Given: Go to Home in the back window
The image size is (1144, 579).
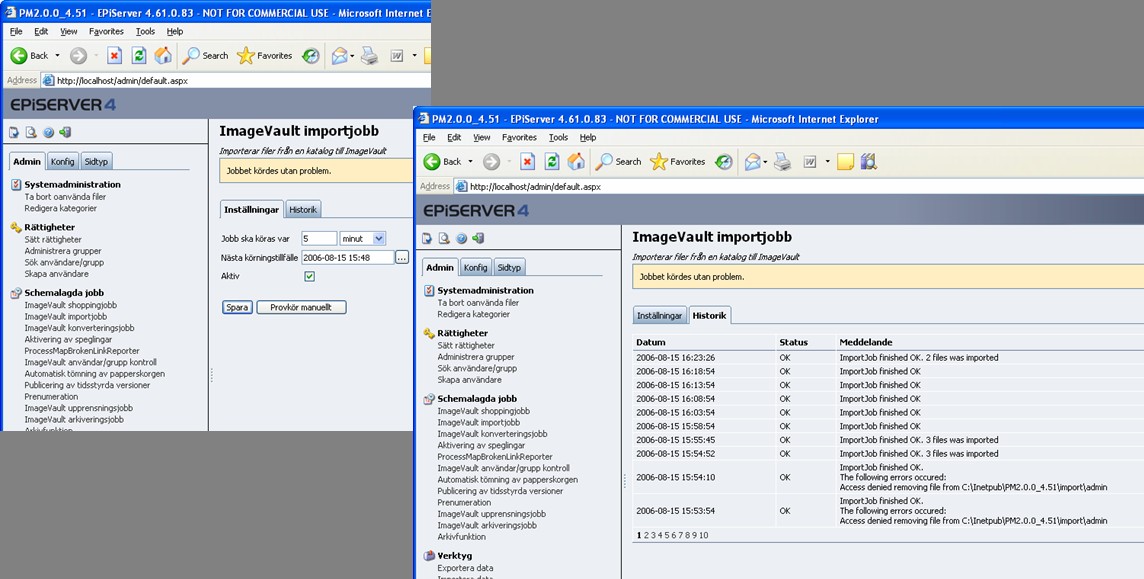Looking at the screenshot, I should pos(163,55).
